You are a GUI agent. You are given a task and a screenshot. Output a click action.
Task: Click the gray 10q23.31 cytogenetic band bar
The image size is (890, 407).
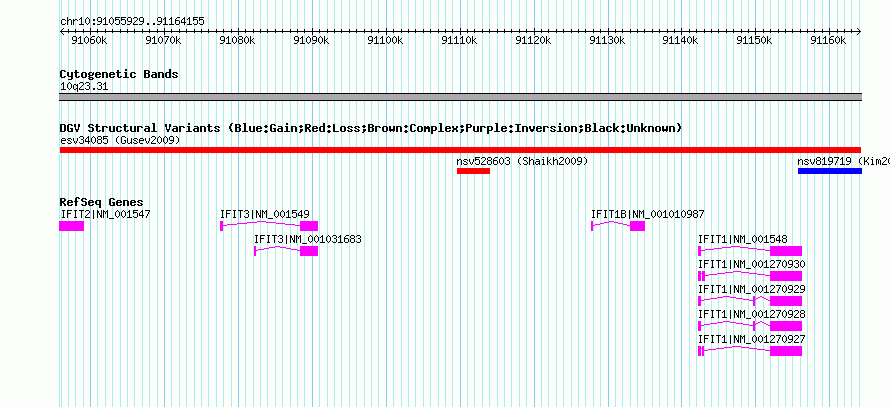point(460,97)
